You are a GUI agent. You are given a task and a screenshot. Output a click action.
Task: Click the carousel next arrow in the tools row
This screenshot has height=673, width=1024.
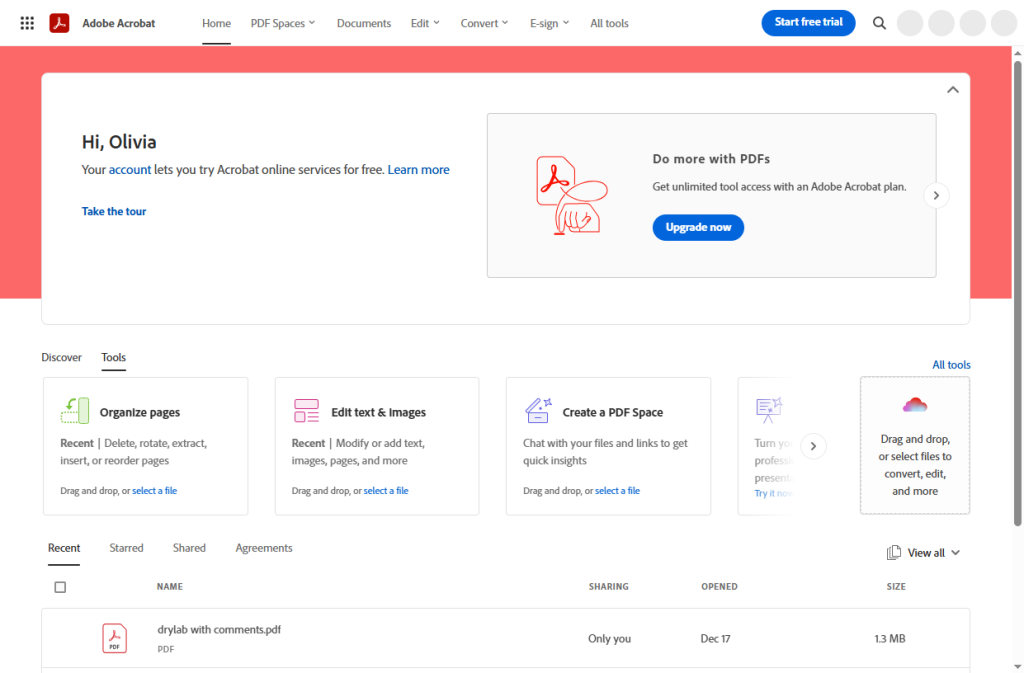coord(813,446)
